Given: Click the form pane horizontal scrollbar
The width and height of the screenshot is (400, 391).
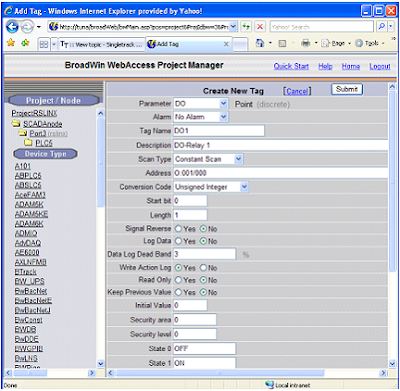Looking at the screenshot, I should point(220,373).
